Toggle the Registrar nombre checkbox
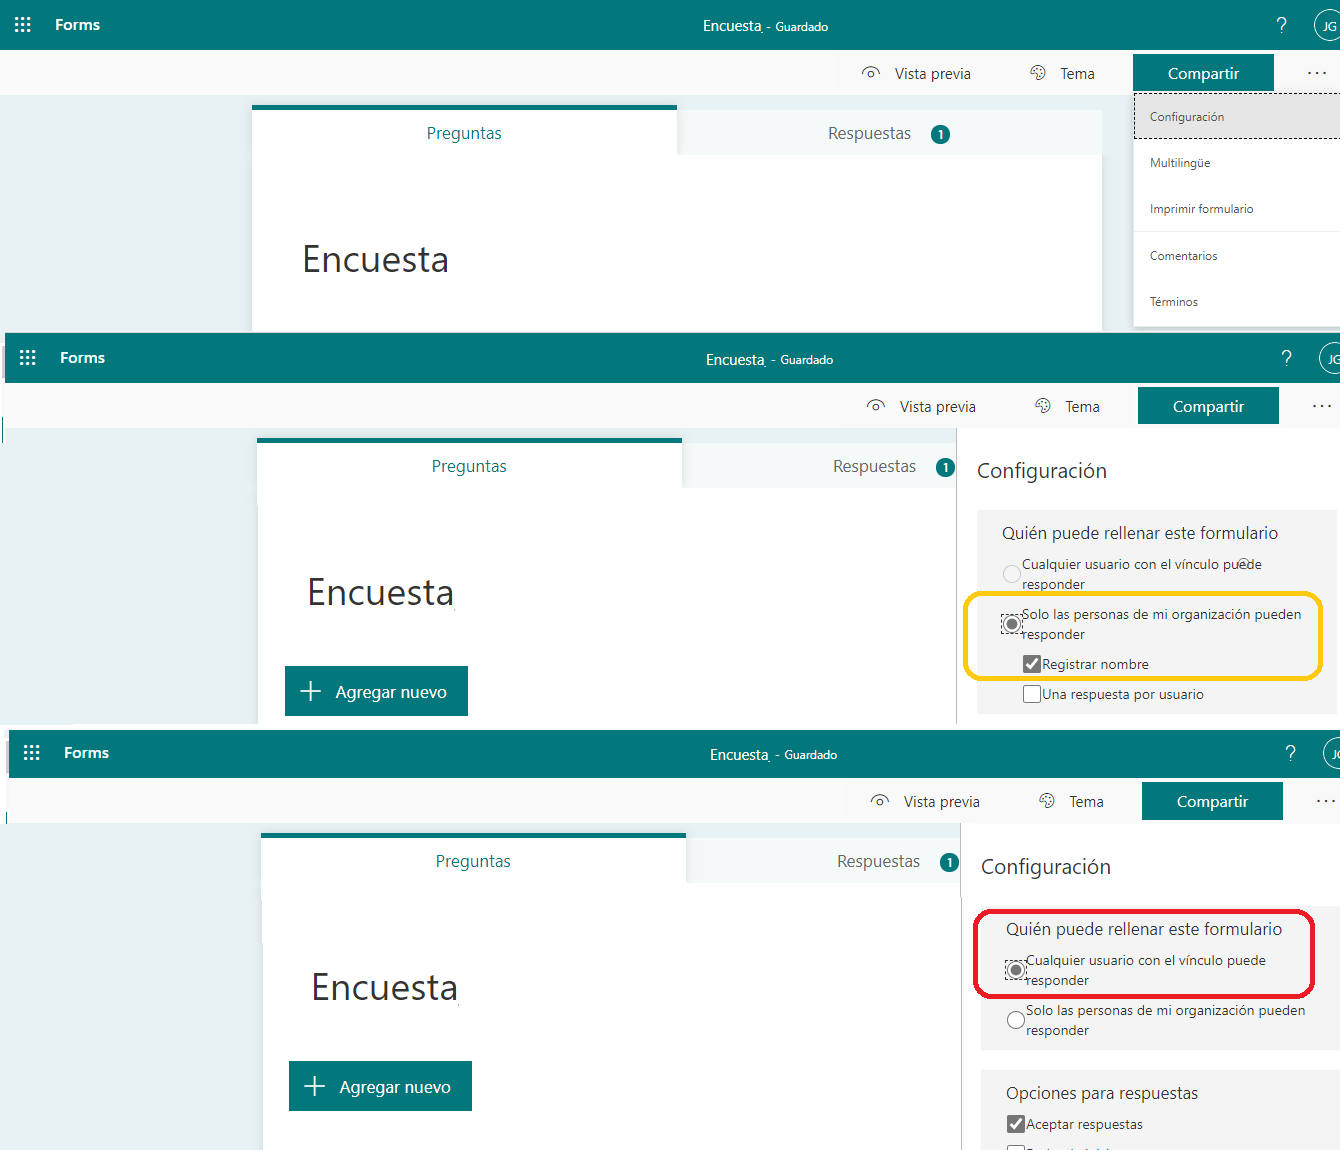The height and width of the screenshot is (1150, 1340). [x=1032, y=664]
